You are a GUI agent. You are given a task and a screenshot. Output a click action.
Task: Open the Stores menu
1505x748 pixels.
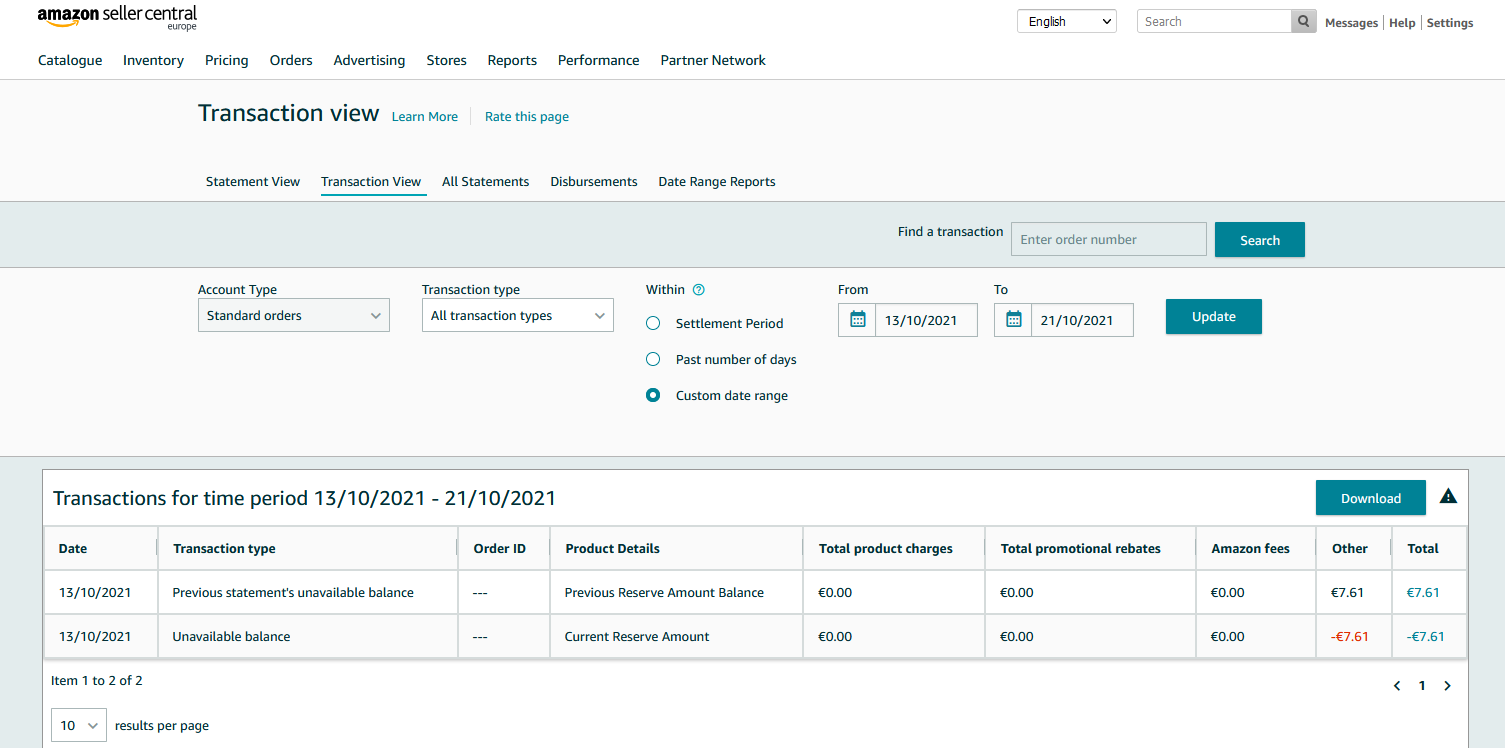click(x=446, y=60)
